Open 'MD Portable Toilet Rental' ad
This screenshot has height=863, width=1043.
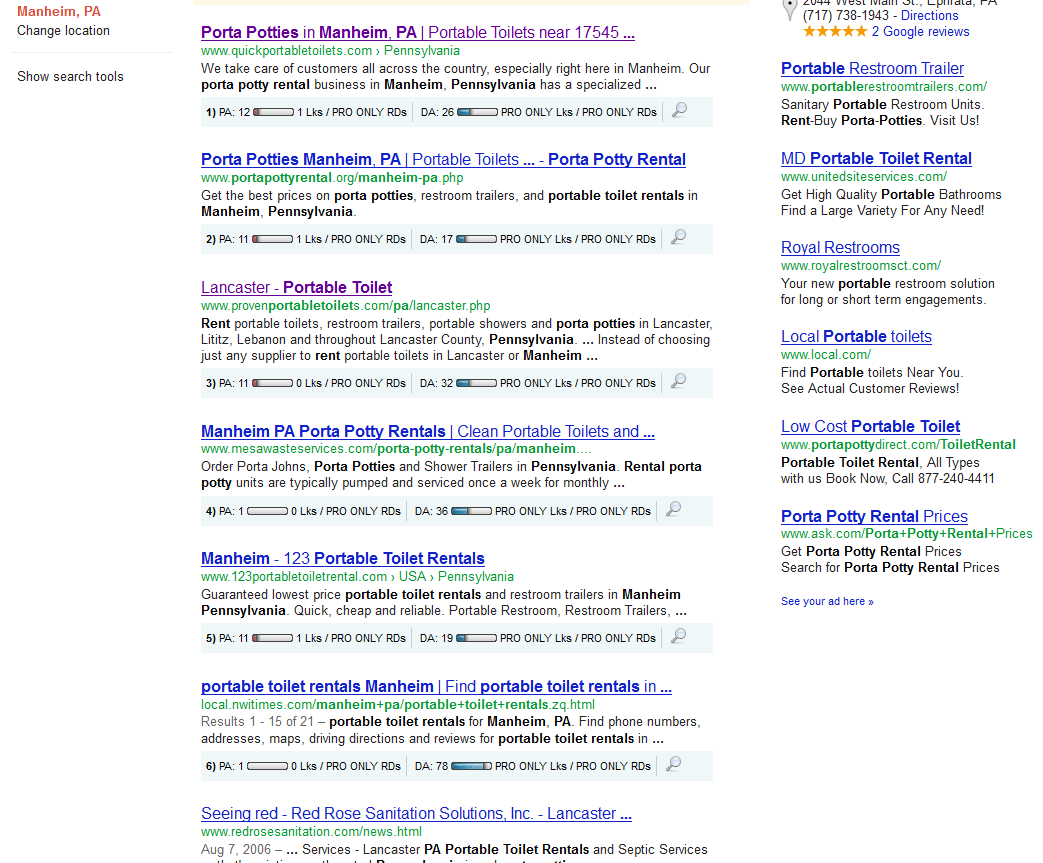pyautogui.click(x=876, y=158)
